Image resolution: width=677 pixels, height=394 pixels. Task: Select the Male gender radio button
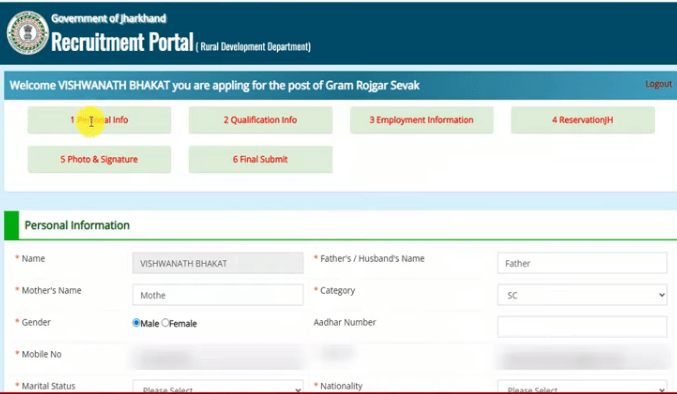click(136, 323)
